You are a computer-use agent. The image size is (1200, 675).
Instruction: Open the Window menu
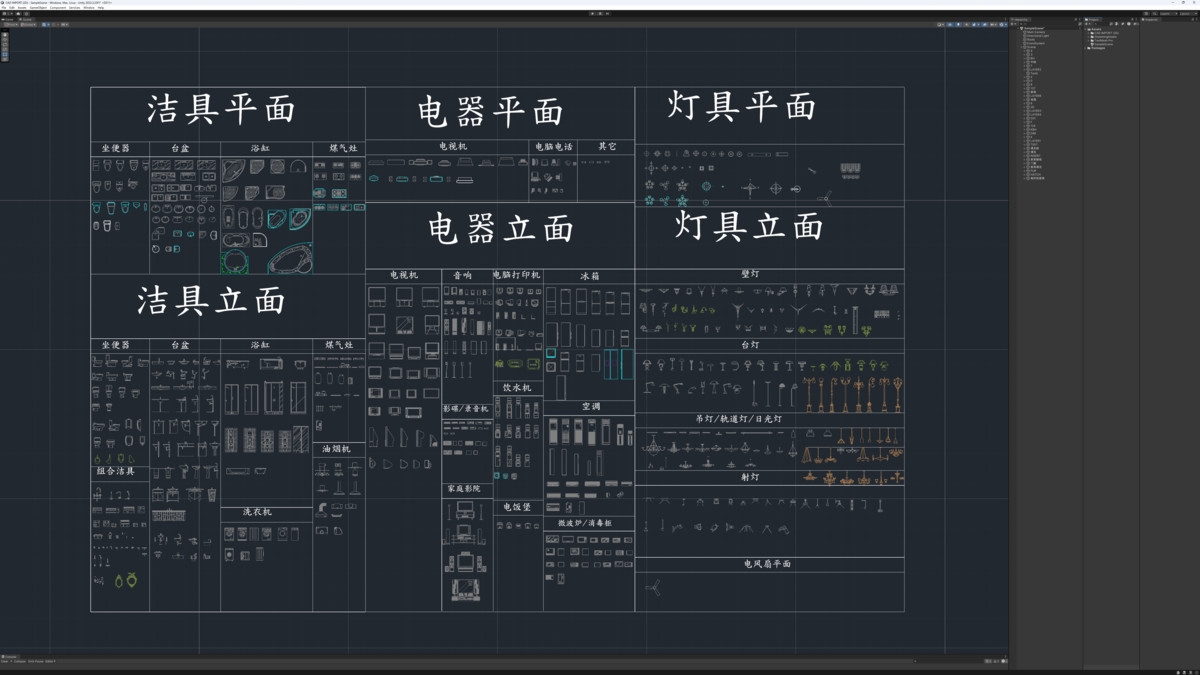[88, 8]
